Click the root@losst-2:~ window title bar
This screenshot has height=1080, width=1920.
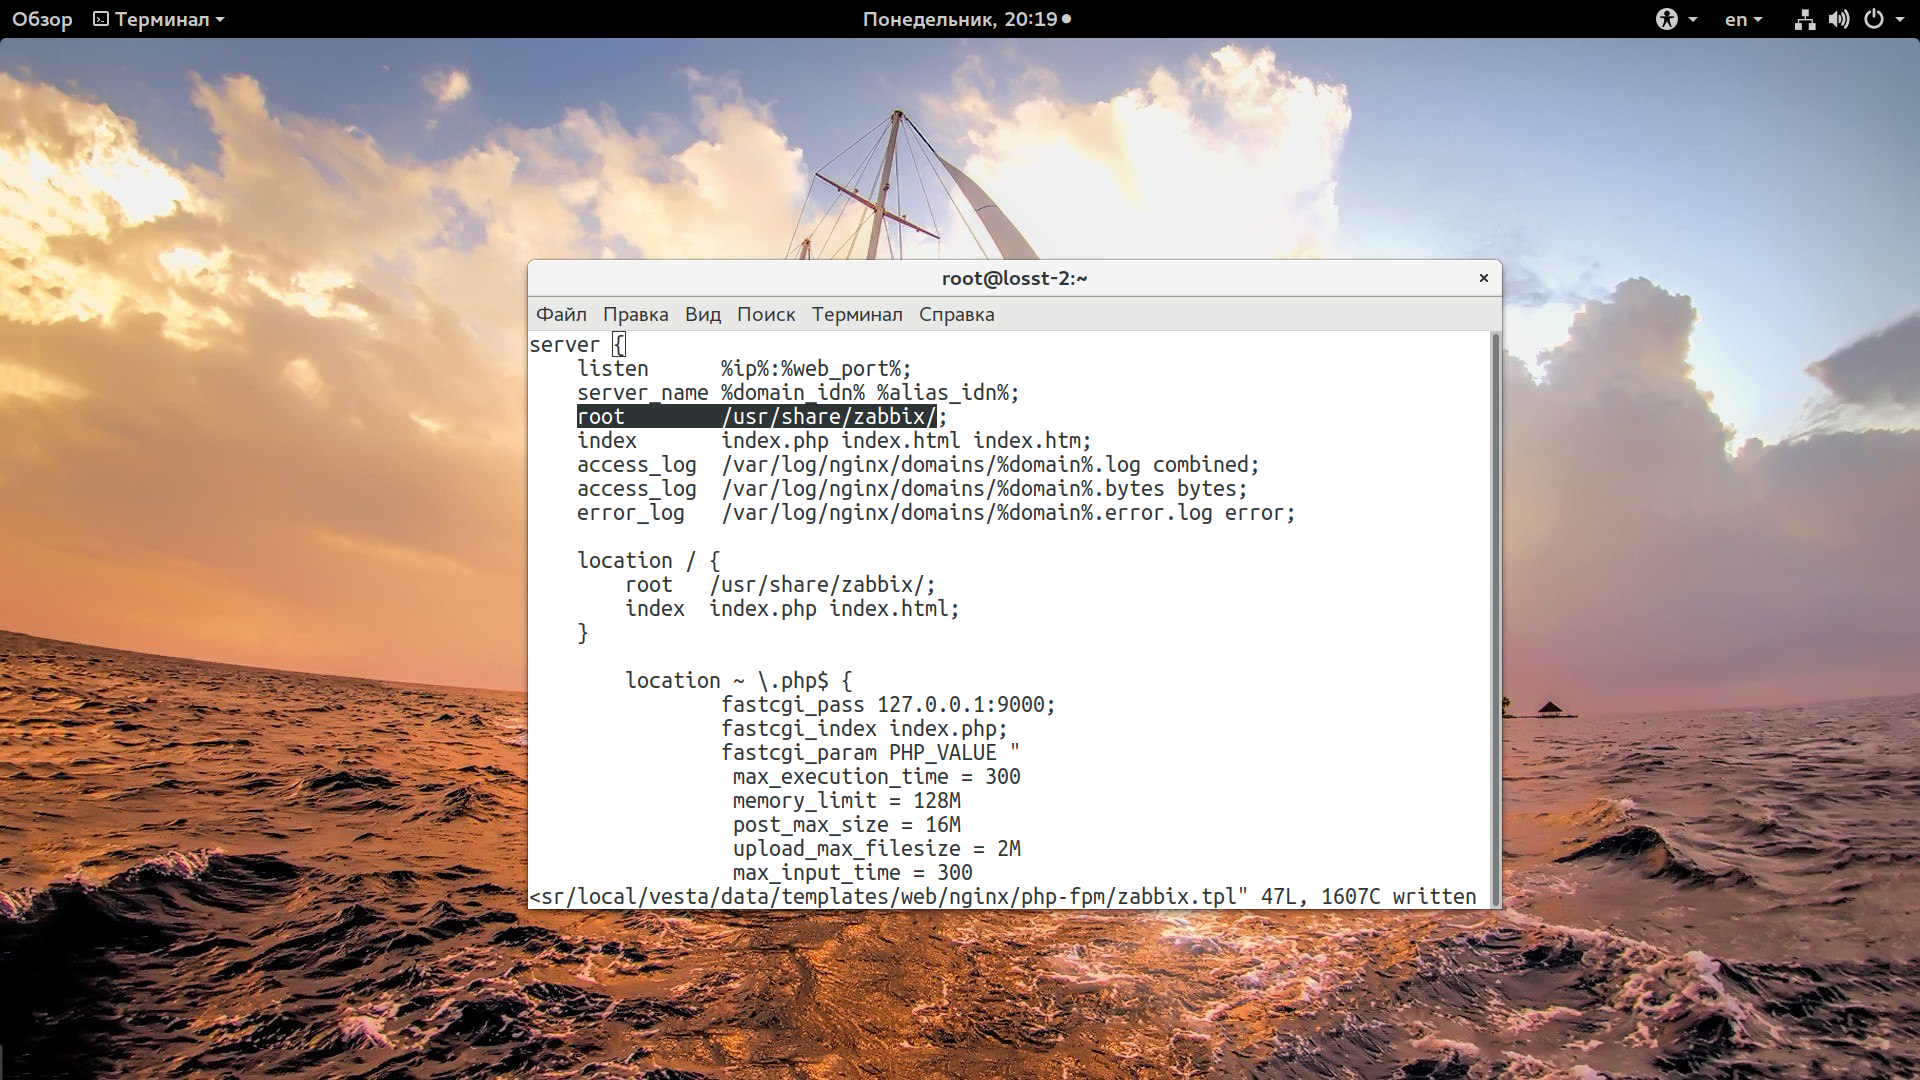pyautogui.click(x=1014, y=278)
